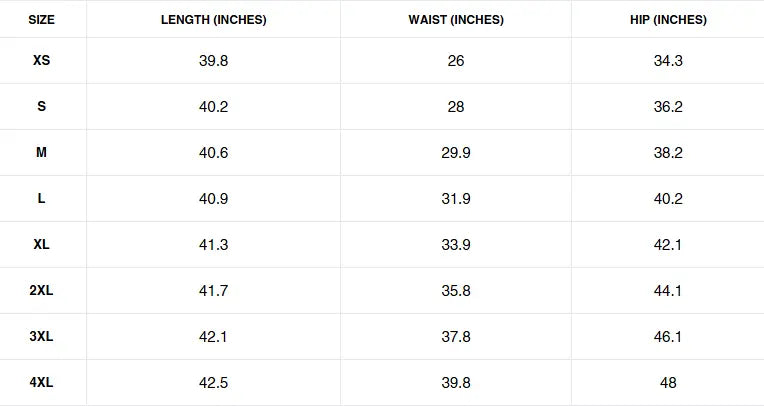Click the M hip value 38.2

point(668,153)
